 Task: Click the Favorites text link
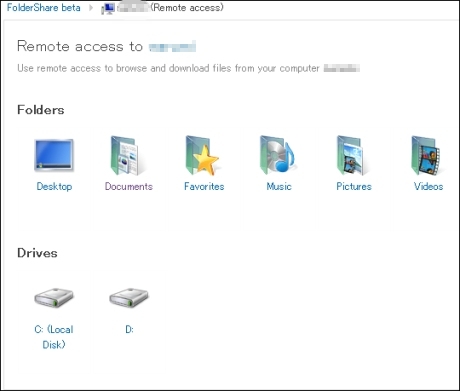(204, 186)
